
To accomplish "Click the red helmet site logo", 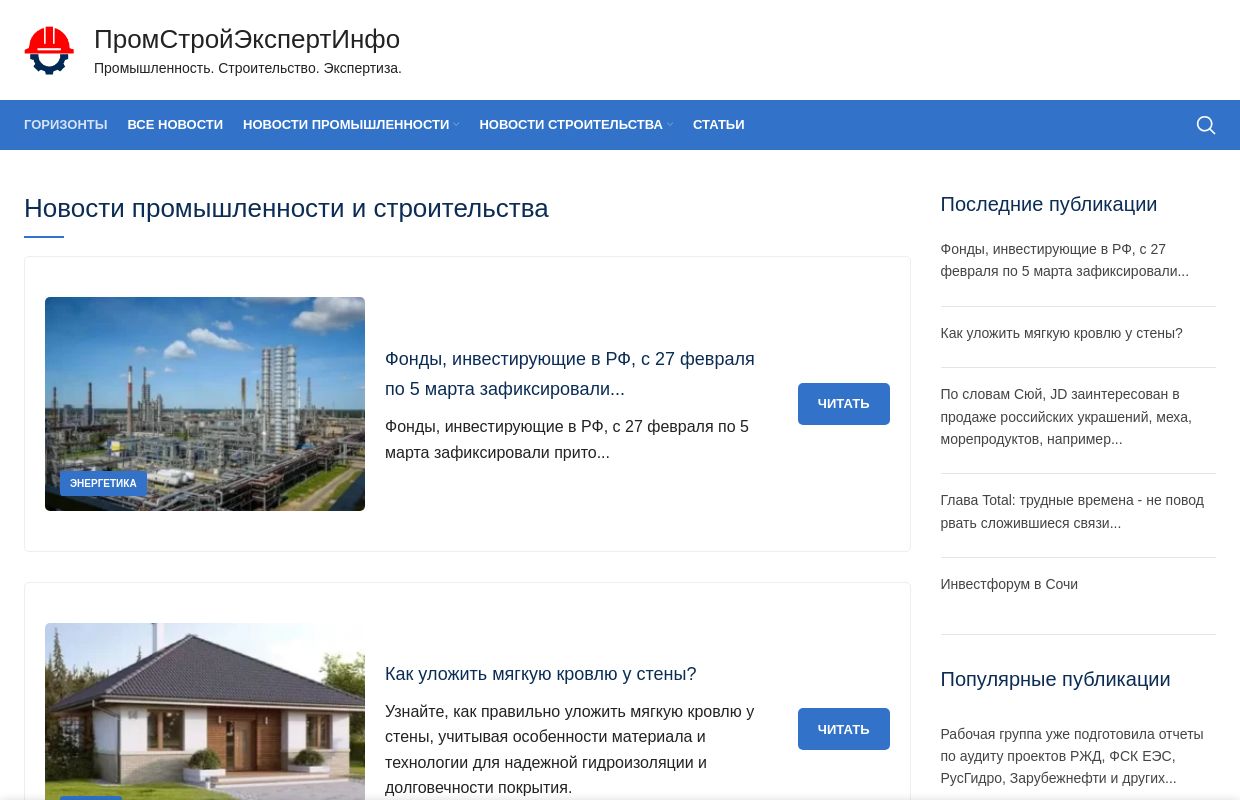I will (x=49, y=50).
